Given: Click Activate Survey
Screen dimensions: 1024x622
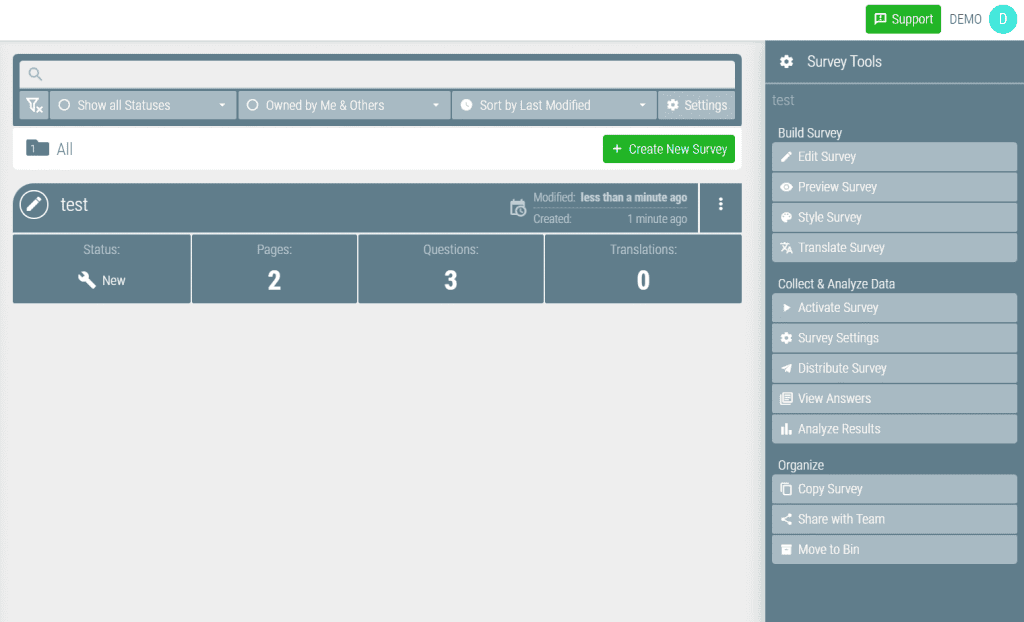Looking at the screenshot, I should [894, 308].
